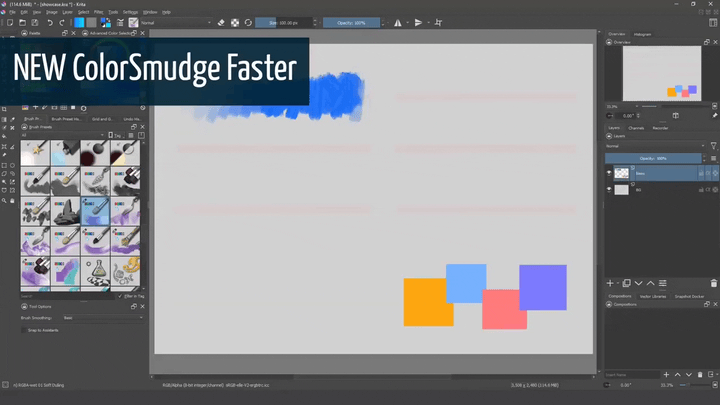Select the pan hand tool
Screen dimensions: 720x405
pos(12,201)
